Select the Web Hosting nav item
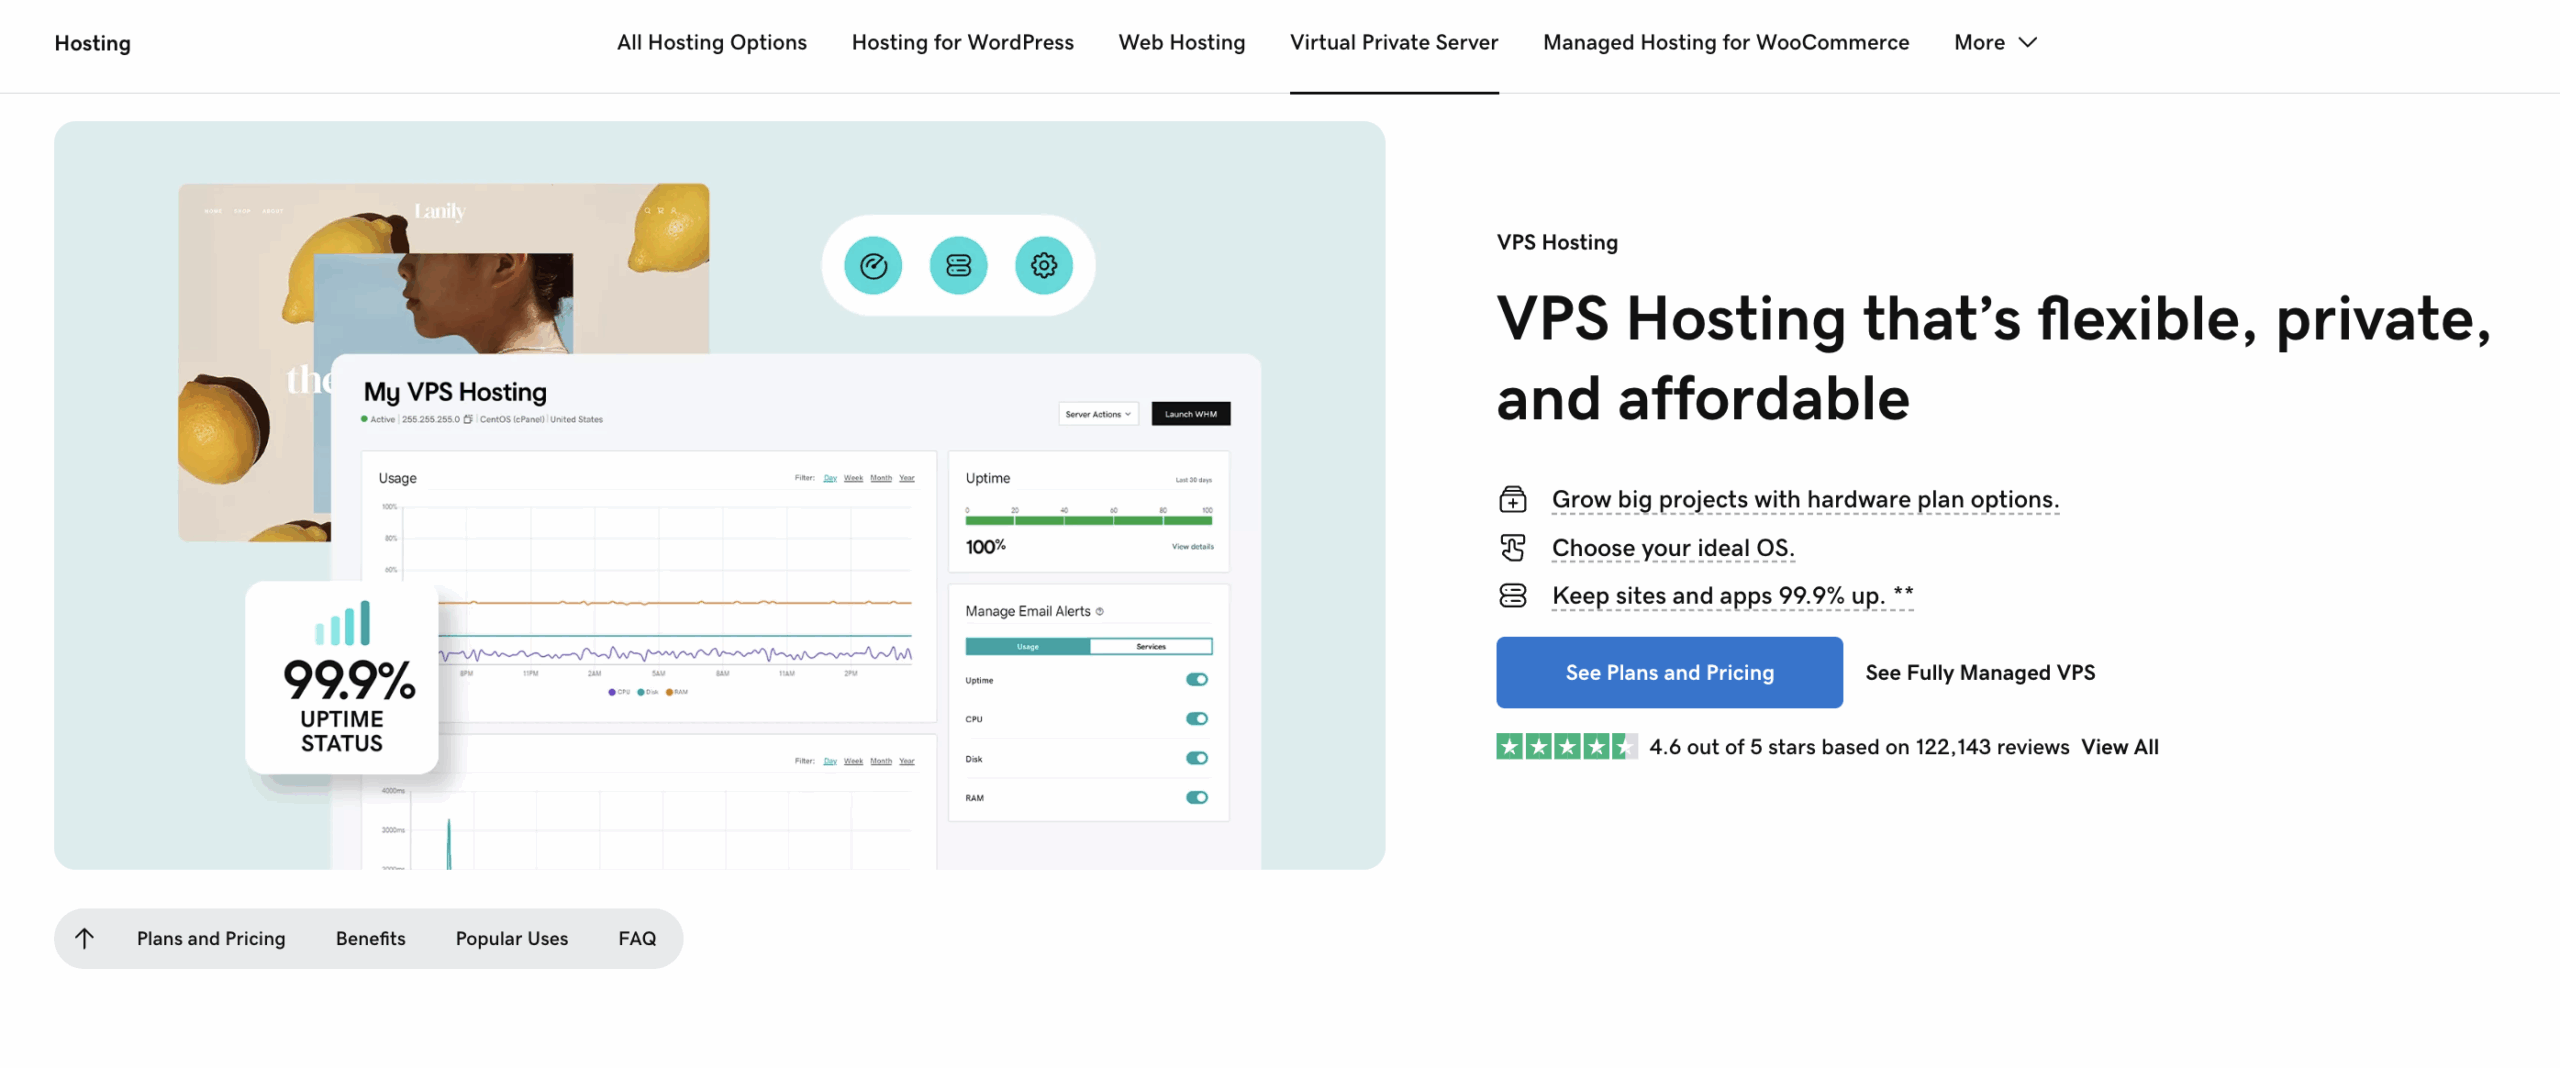The height and width of the screenshot is (1068, 2560). click(x=1181, y=43)
